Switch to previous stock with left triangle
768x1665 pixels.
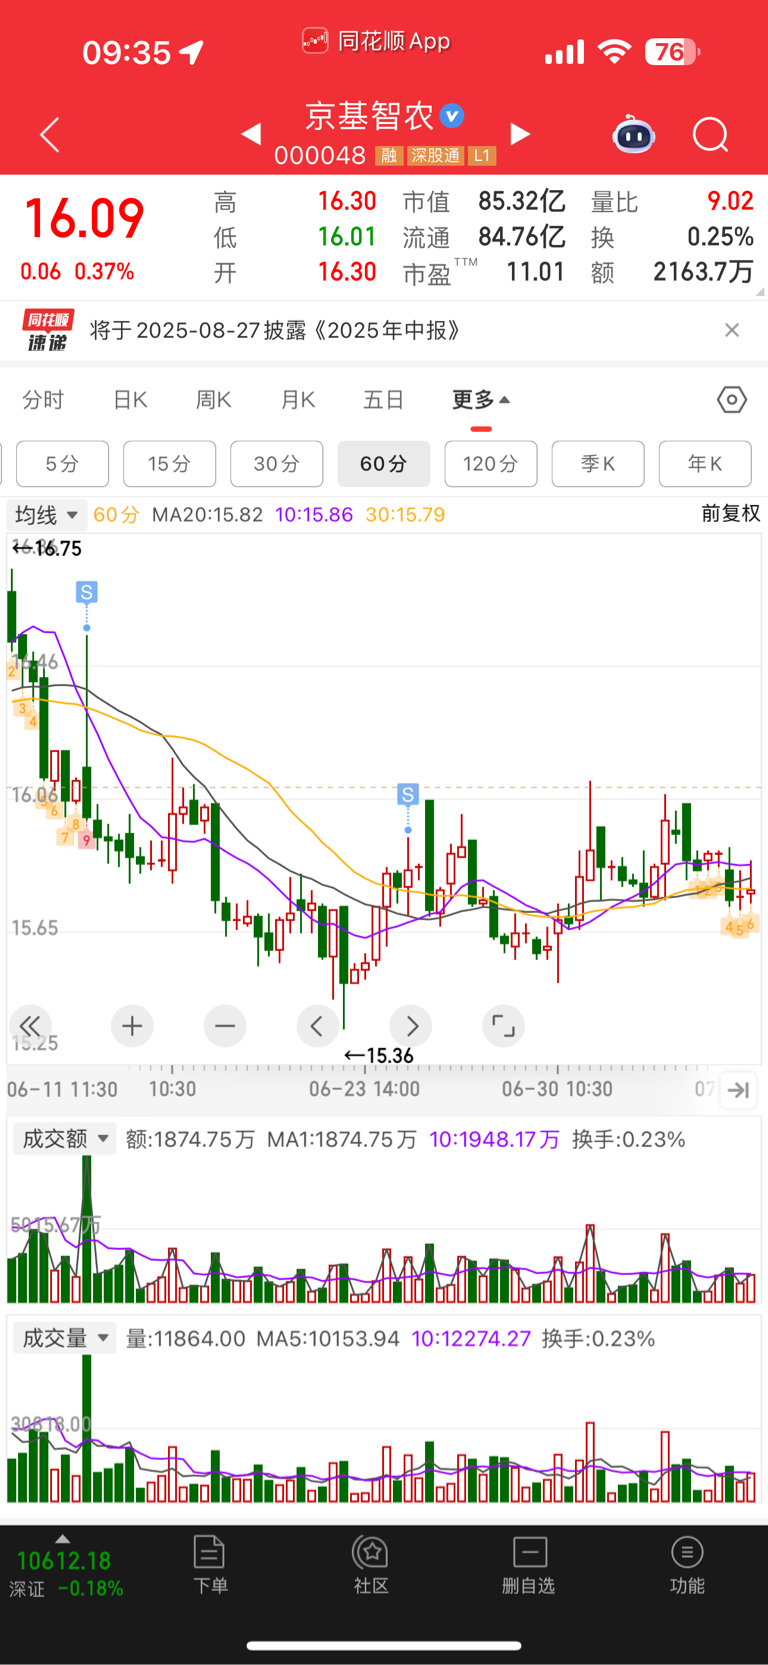coord(251,133)
